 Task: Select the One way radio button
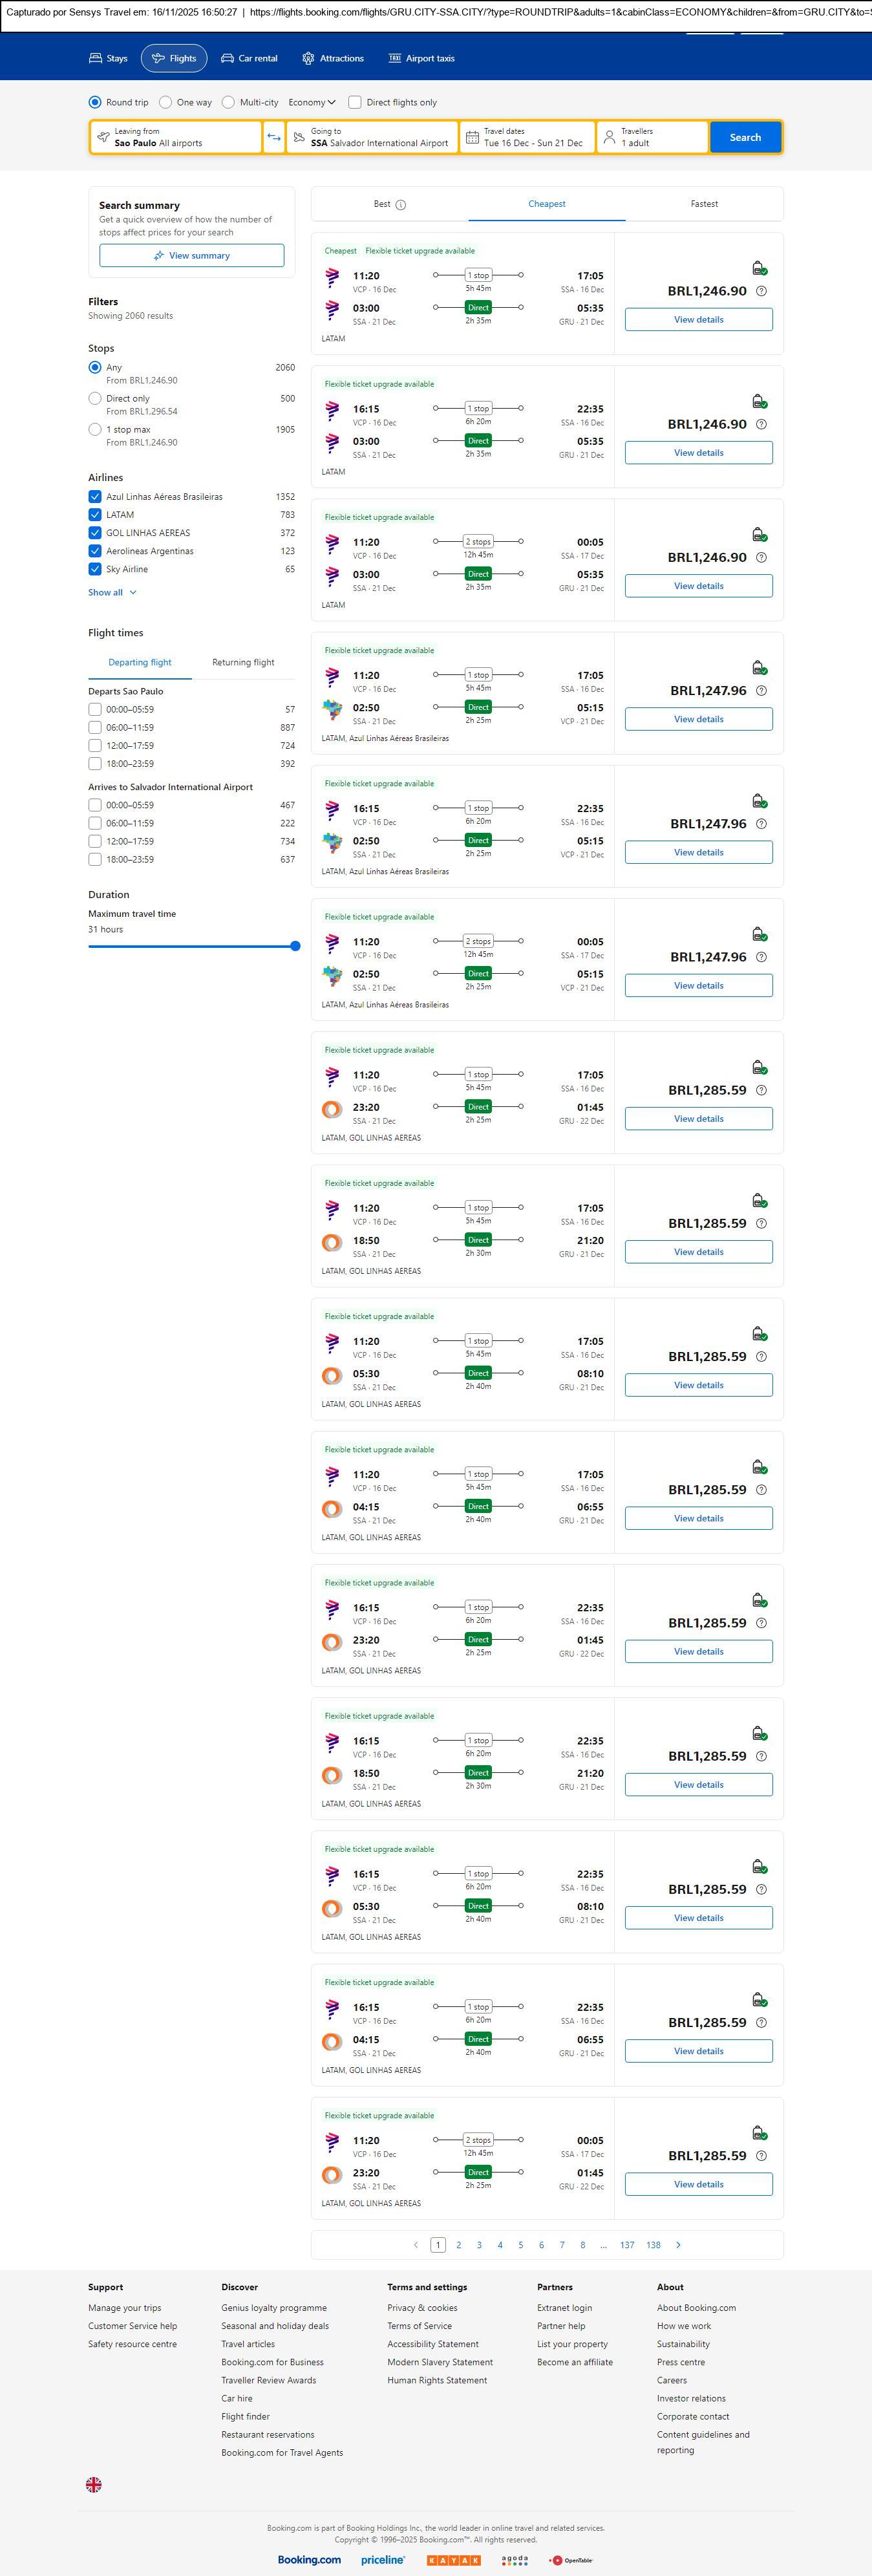[165, 102]
